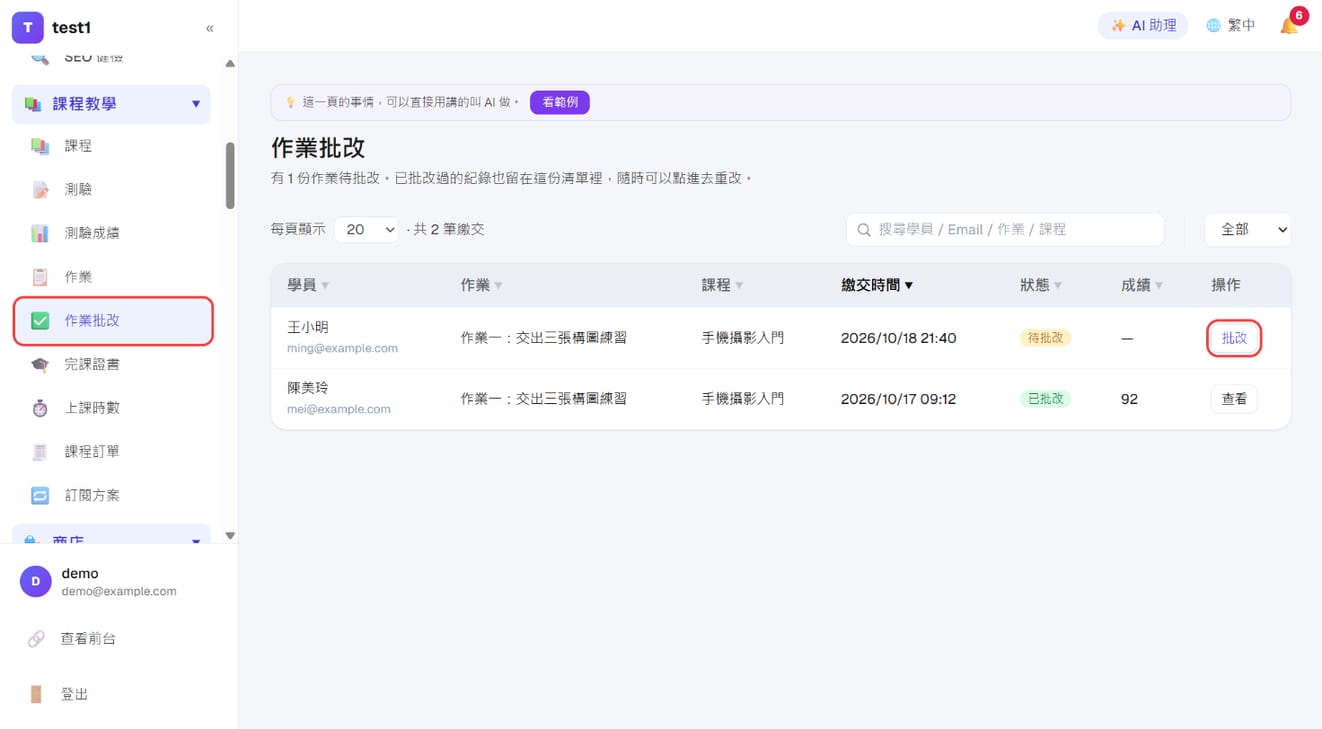Click the submission time 2026/10/17 09:12
Screen dimensions: 1322x729
point(898,399)
